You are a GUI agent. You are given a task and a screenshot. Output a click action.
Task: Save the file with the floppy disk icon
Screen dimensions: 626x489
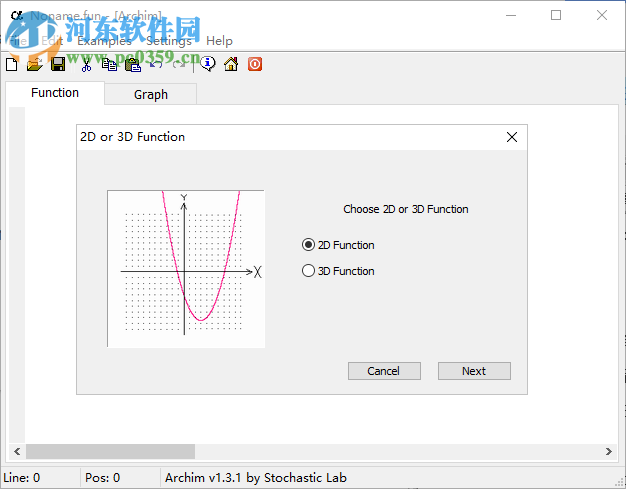pyautogui.click(x=58, y=64)
